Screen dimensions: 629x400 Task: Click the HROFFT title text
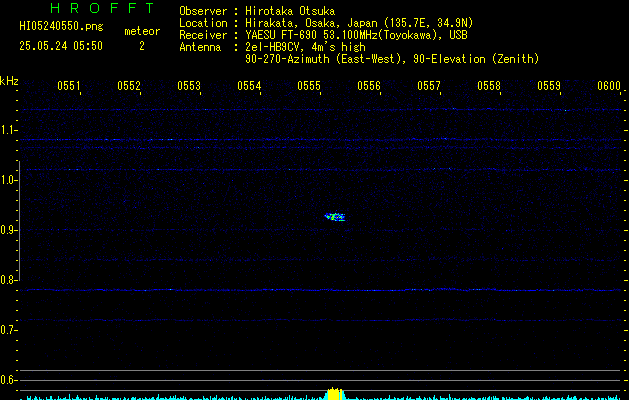click(x=102, y=8)
